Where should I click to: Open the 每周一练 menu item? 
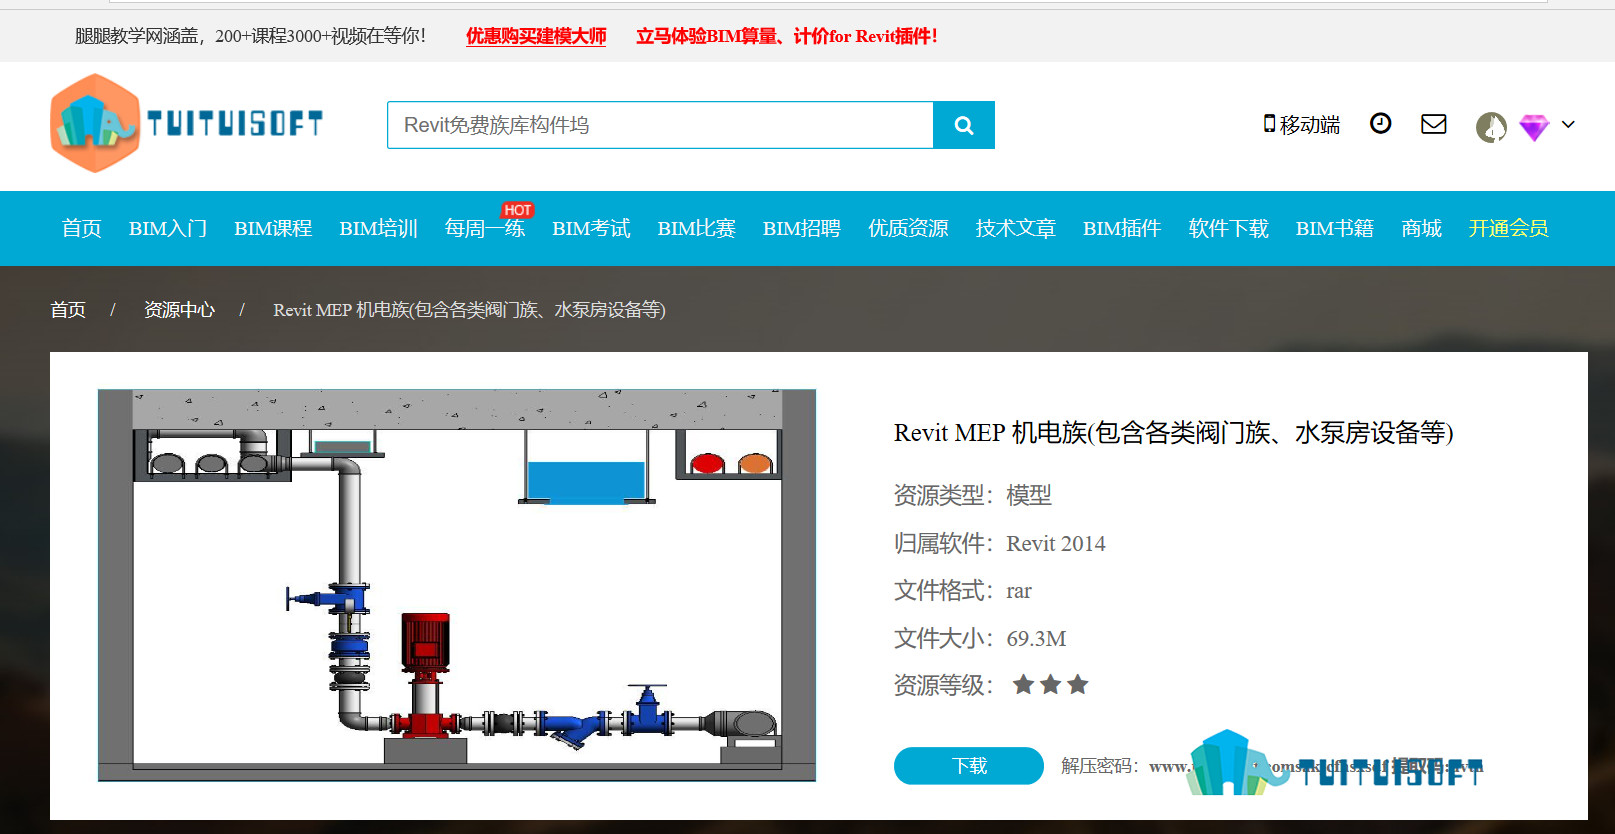(x=485, y=228)
